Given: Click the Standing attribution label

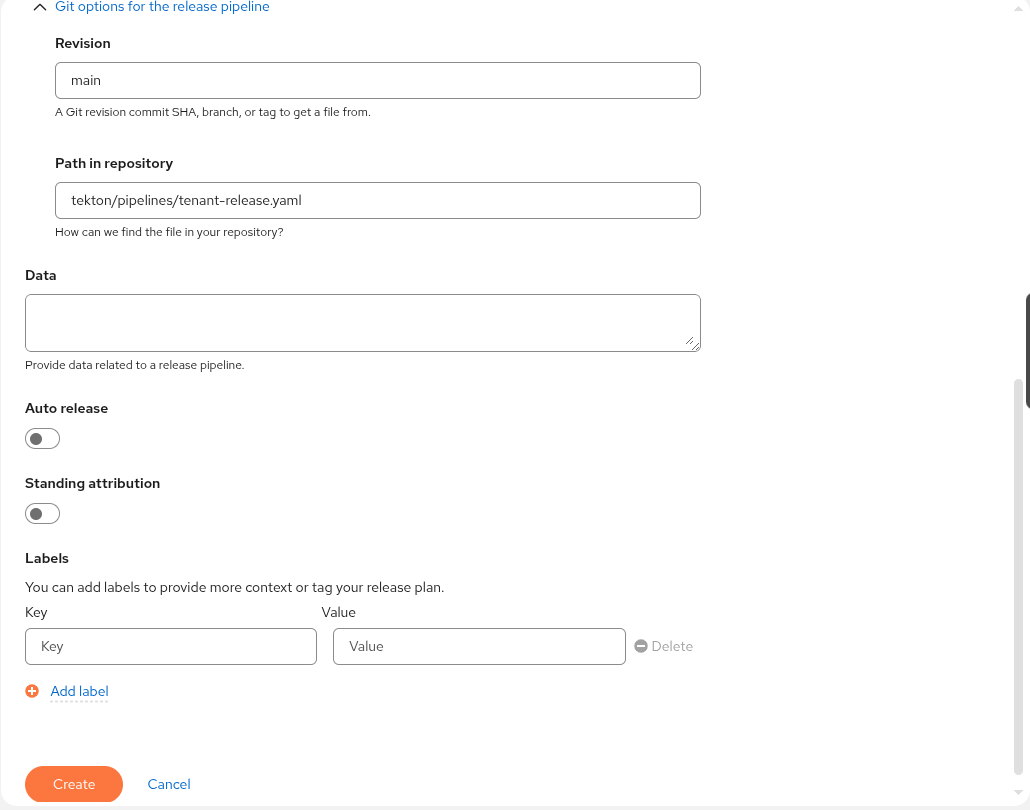Looking at the screenshot, I should click(93, 484).
